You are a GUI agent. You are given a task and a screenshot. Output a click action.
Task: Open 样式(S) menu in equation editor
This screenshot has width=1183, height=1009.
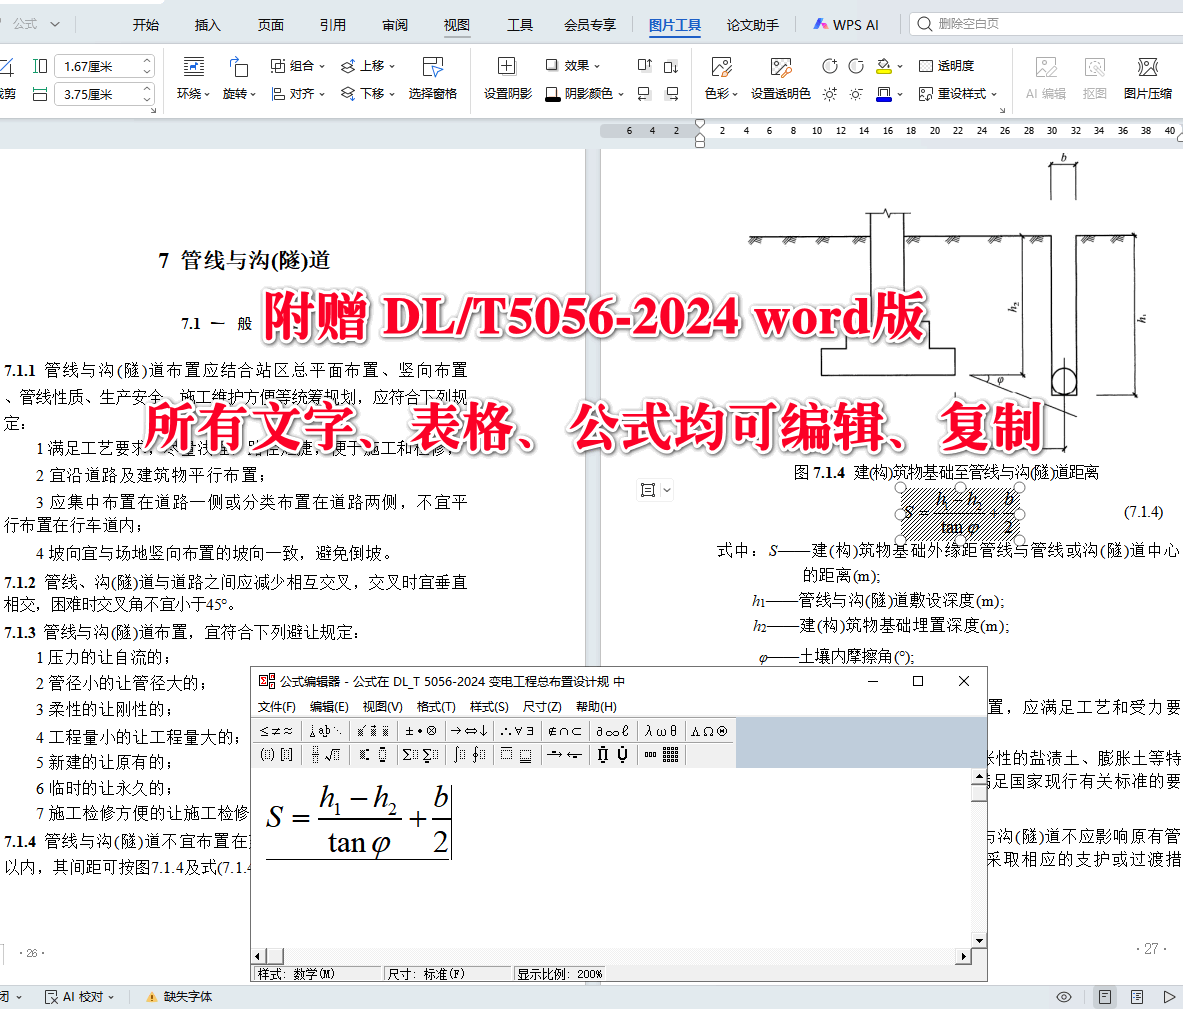click(489, 706)
